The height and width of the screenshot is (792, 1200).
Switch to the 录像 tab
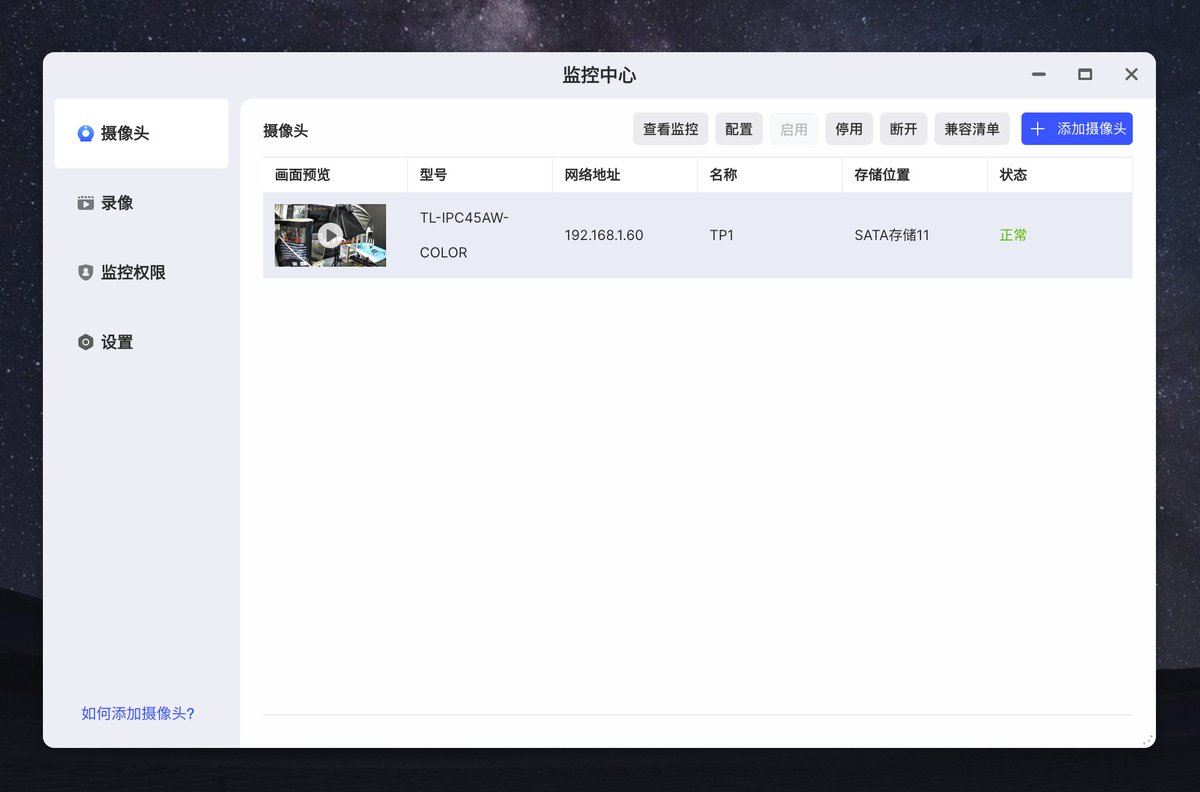[x=113, y=201]
